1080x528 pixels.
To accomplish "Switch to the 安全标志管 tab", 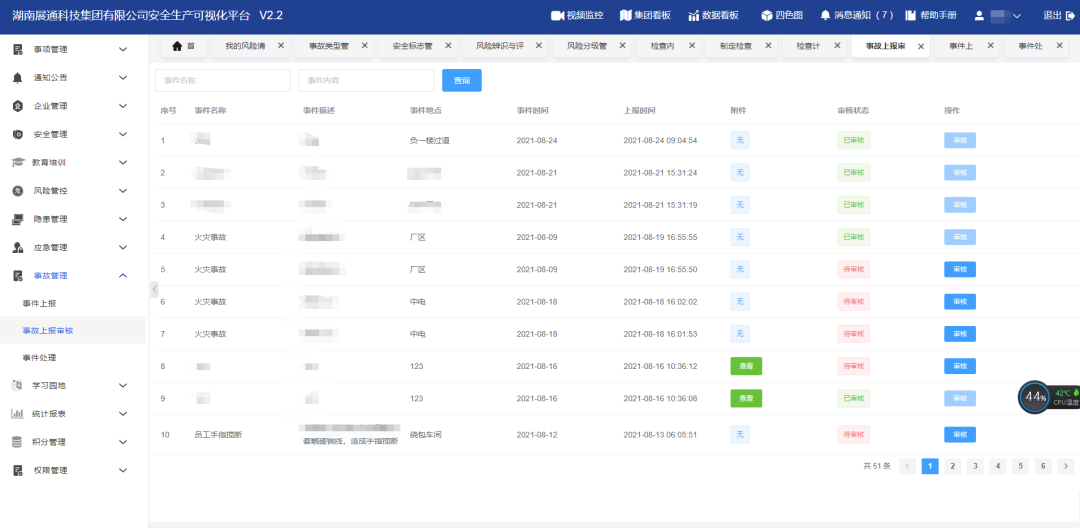I will coord(412,46).
